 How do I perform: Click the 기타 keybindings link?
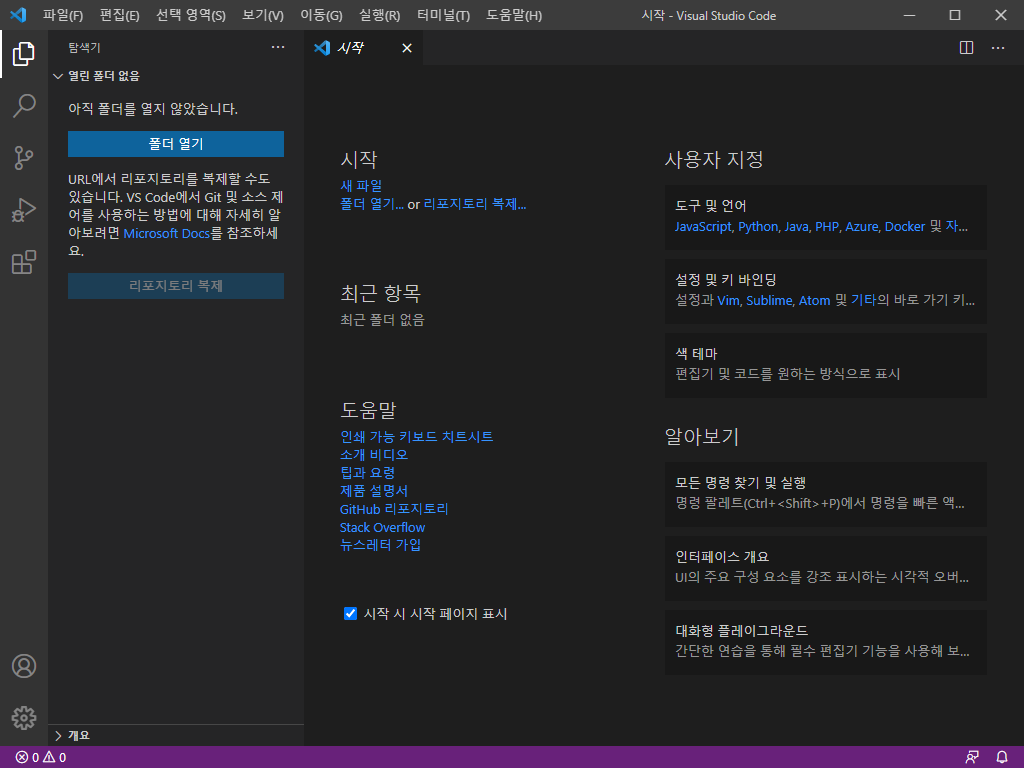pyautogui.click(x=863, y=300)
